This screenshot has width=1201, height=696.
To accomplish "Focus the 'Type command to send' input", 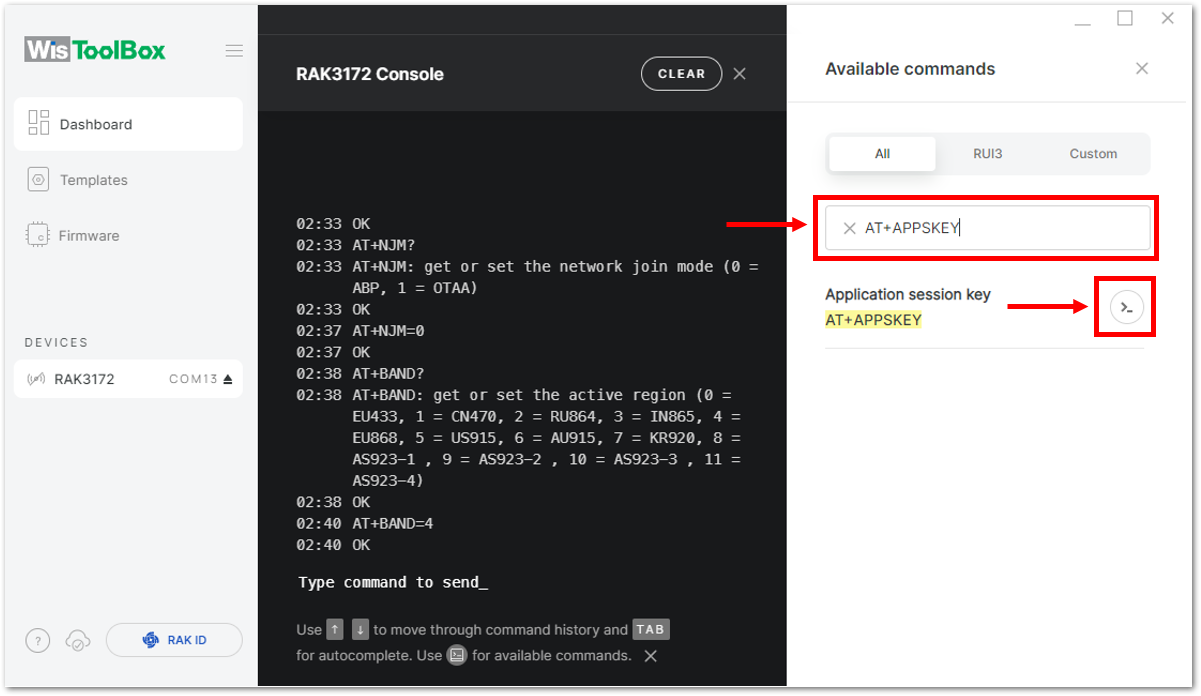I will coord(393,582).
